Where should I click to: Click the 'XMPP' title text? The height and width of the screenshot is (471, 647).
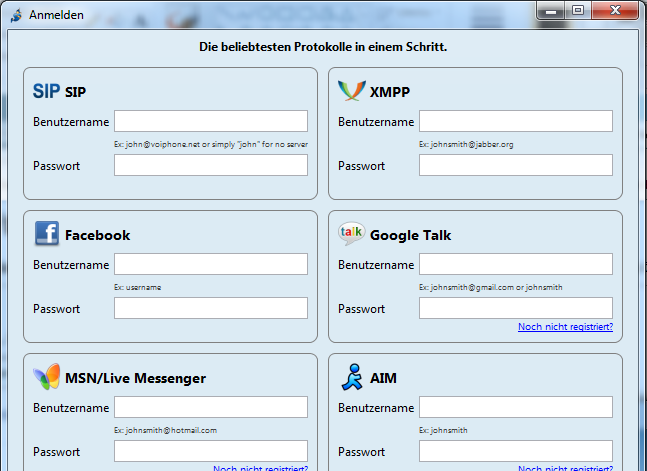click(390, 92)
